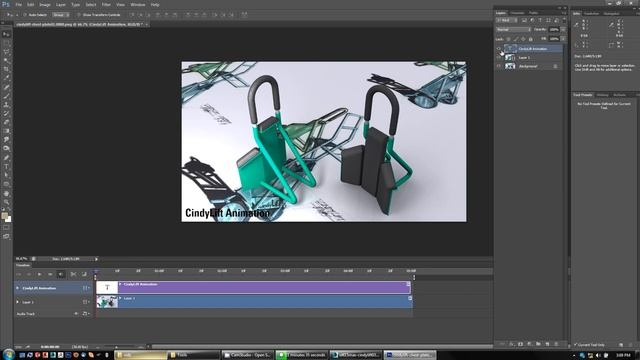Select the Horizontal Type tool in the toolbox

pos(6,166)
